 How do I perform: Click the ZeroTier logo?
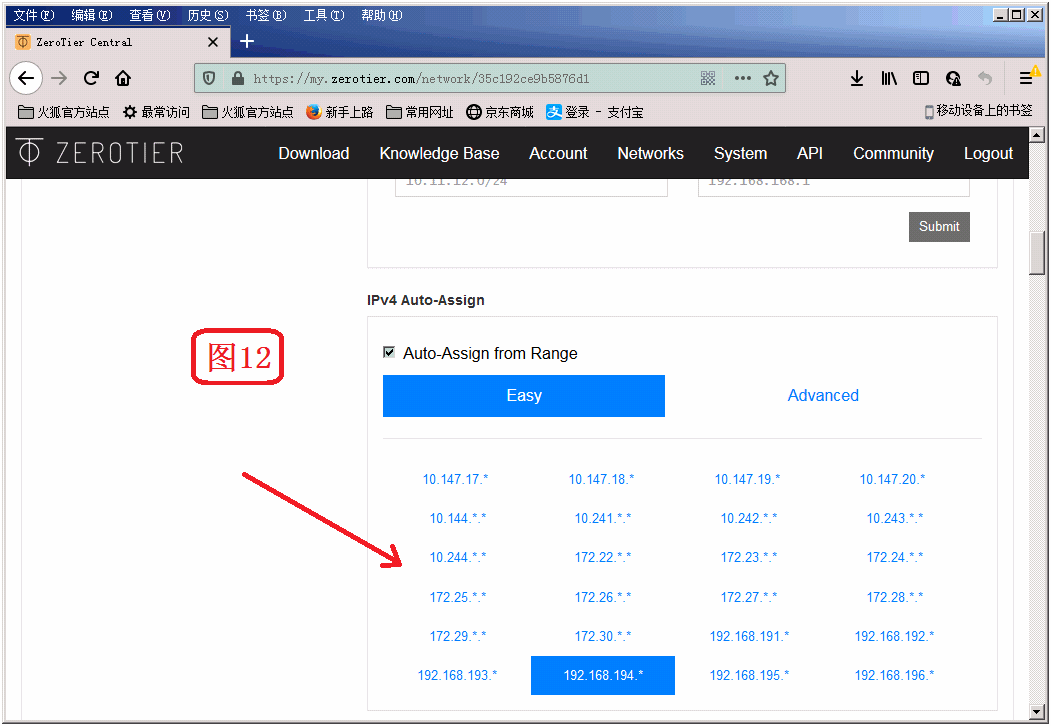pos(99,153)
